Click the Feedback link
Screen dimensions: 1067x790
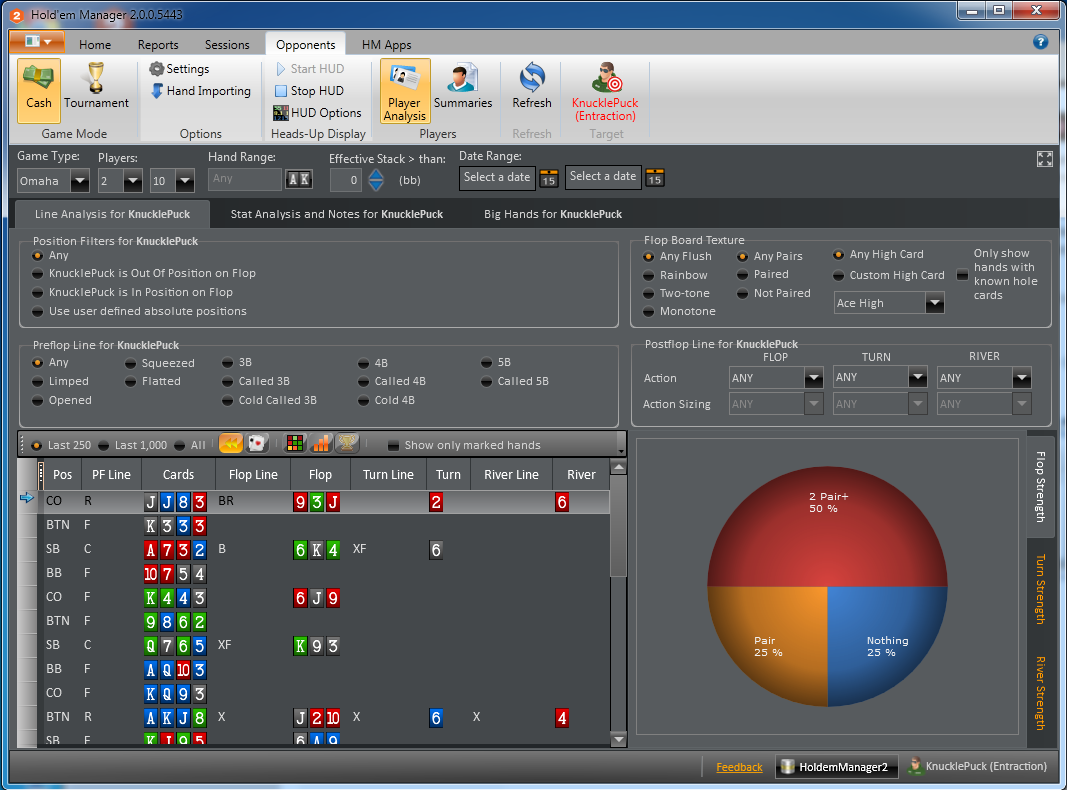pos(739,766)
